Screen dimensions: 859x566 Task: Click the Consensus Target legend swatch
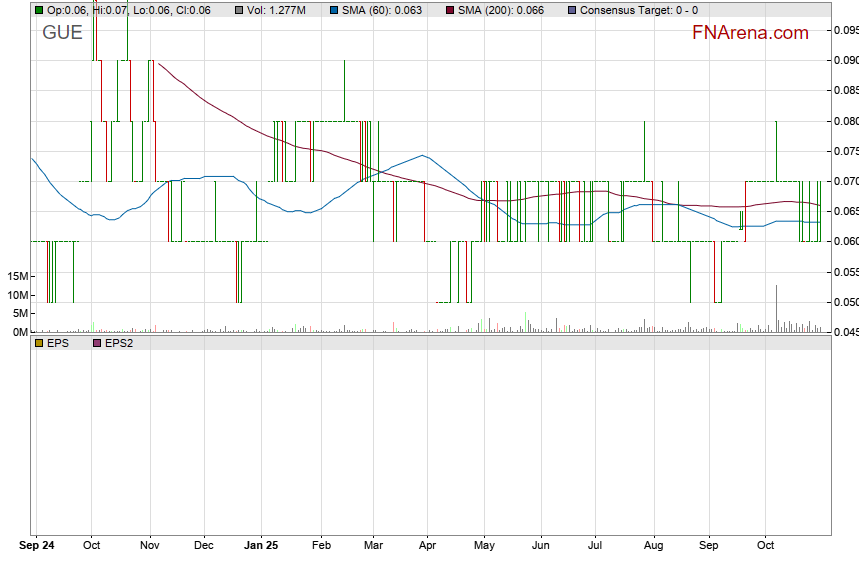pos(571,10)
